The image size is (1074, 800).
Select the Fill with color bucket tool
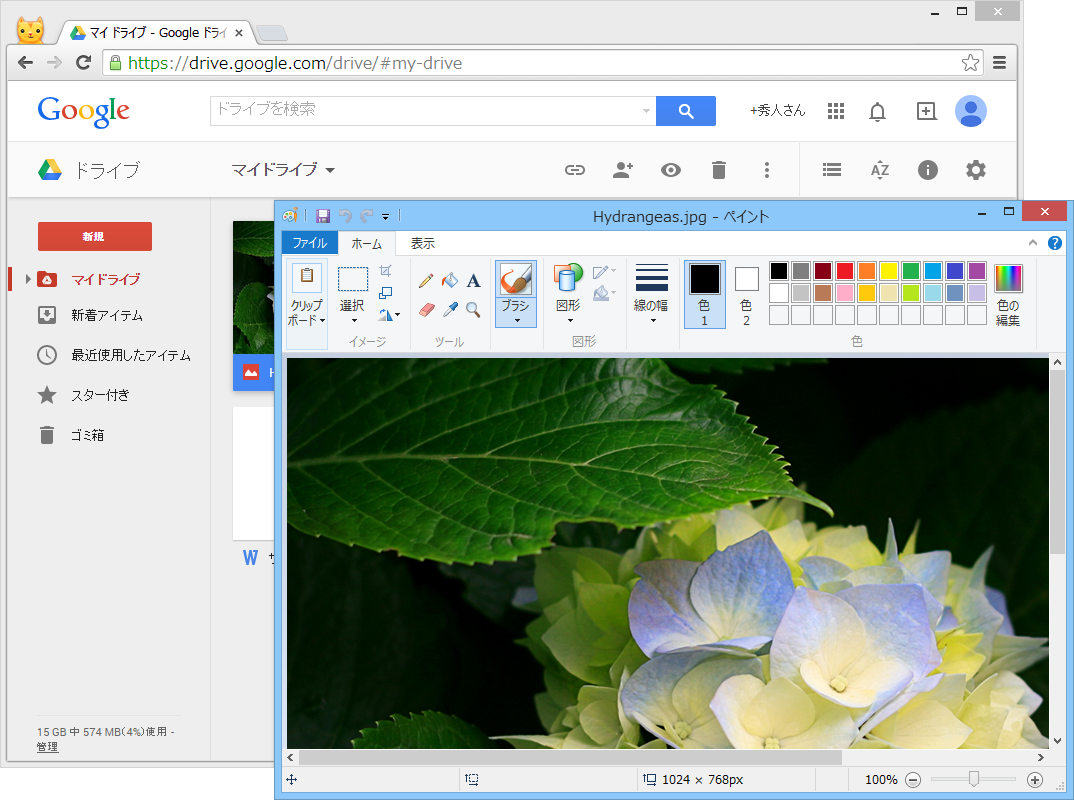pos(450,281)
